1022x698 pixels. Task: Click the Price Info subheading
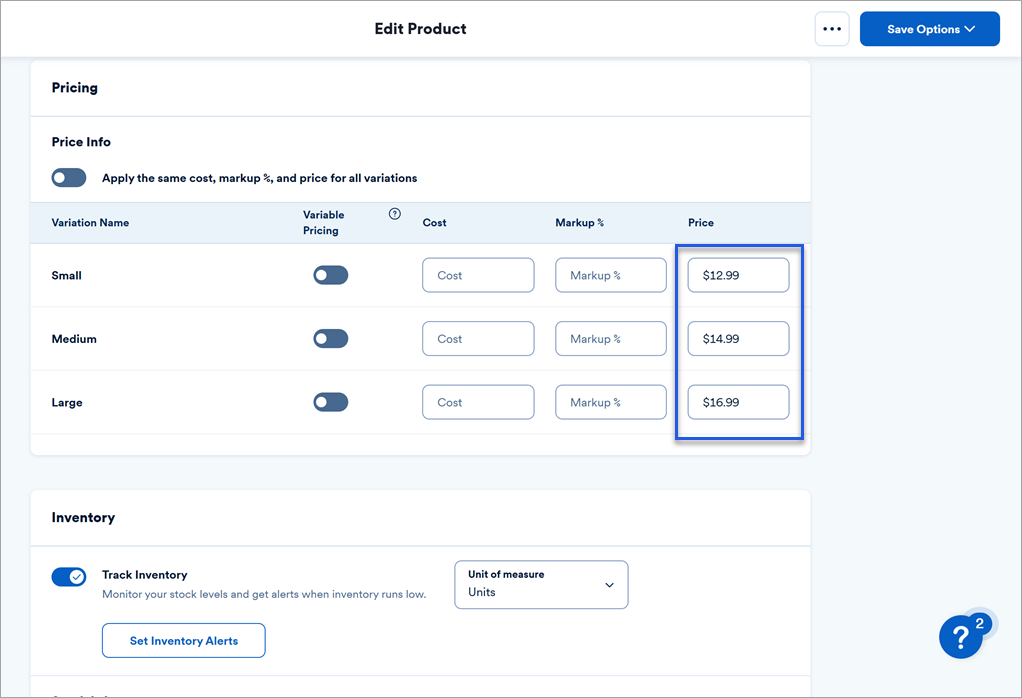(x=81, y=141)
